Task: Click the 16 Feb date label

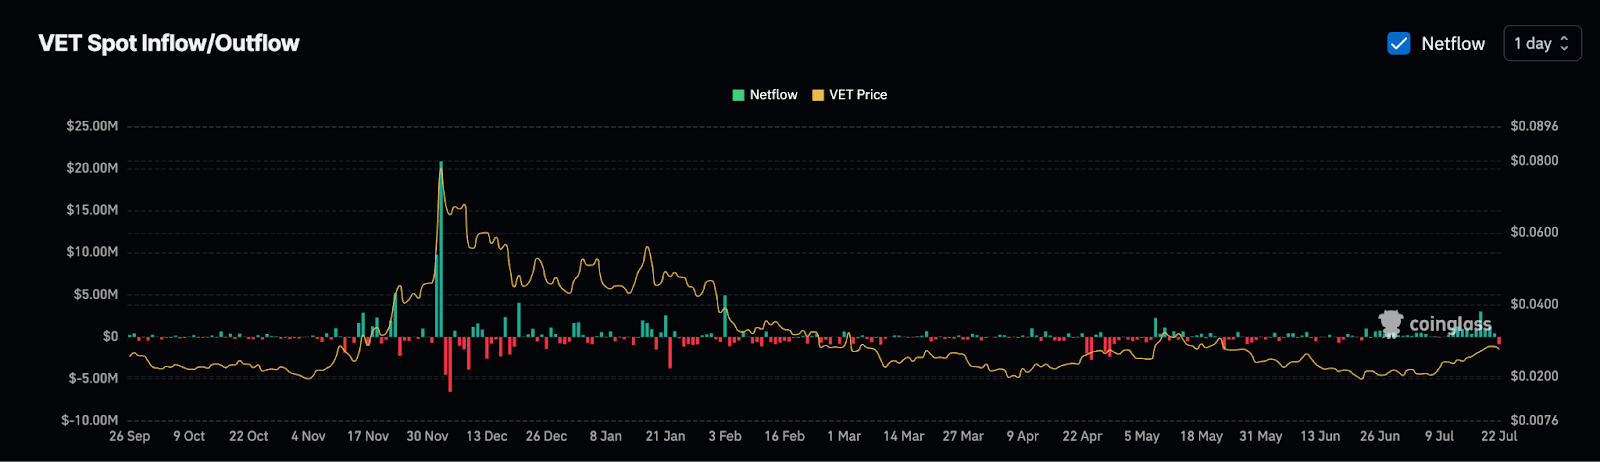Action: tap(785, 436)
